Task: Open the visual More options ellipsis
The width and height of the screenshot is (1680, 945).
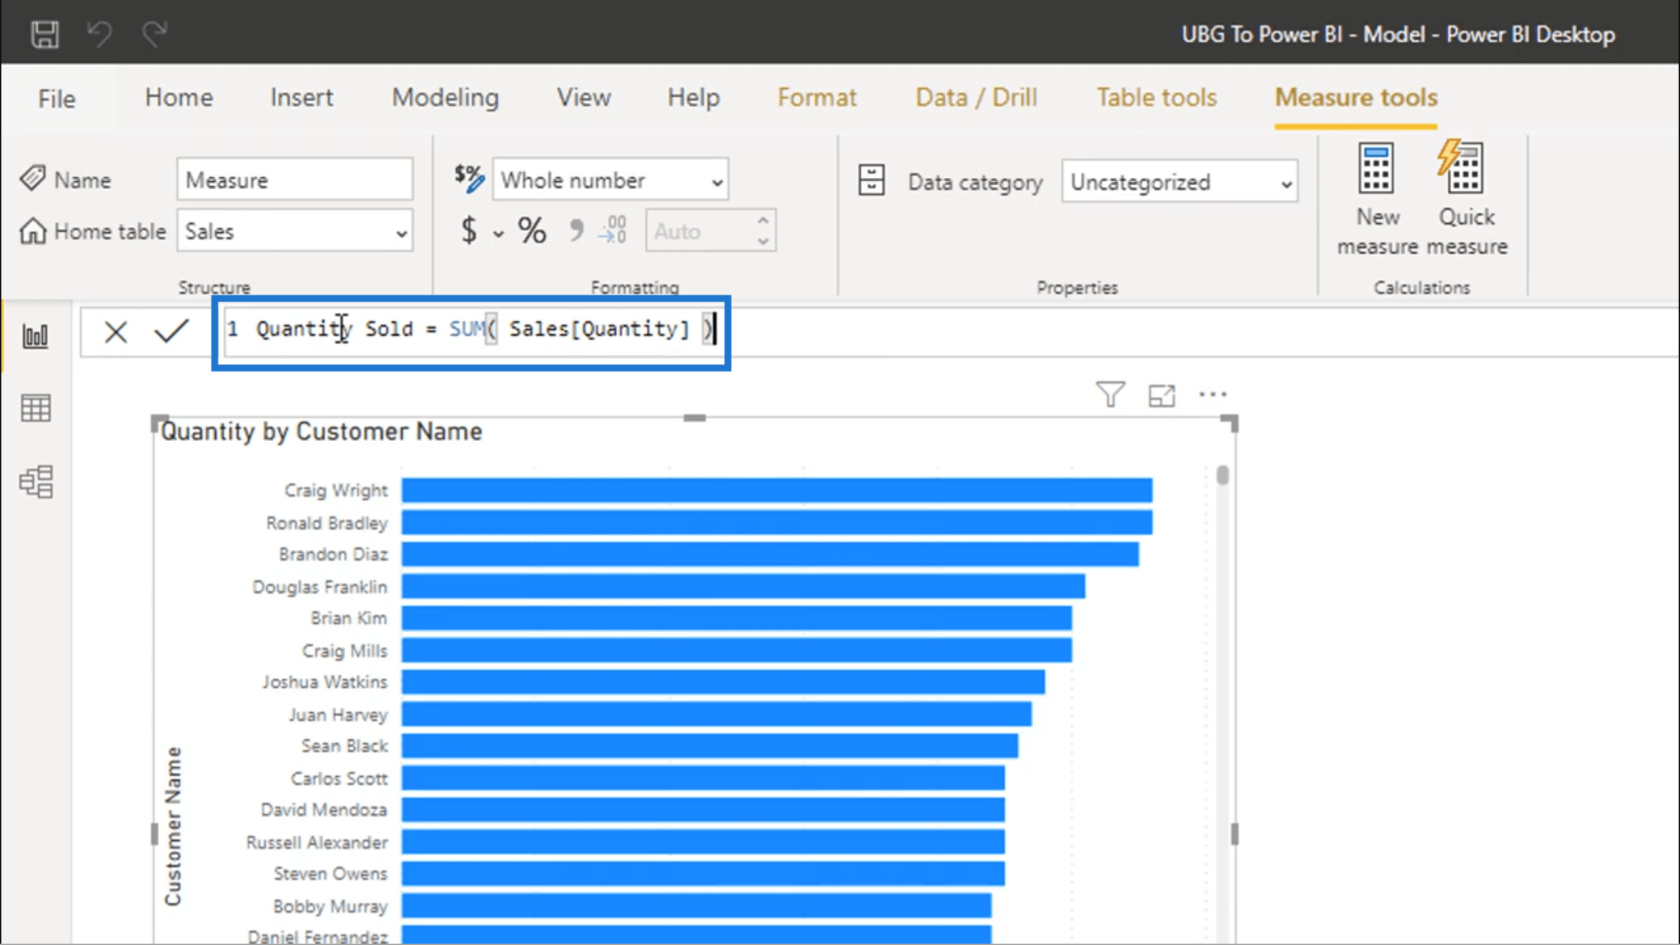Action: pos(1212,395)
